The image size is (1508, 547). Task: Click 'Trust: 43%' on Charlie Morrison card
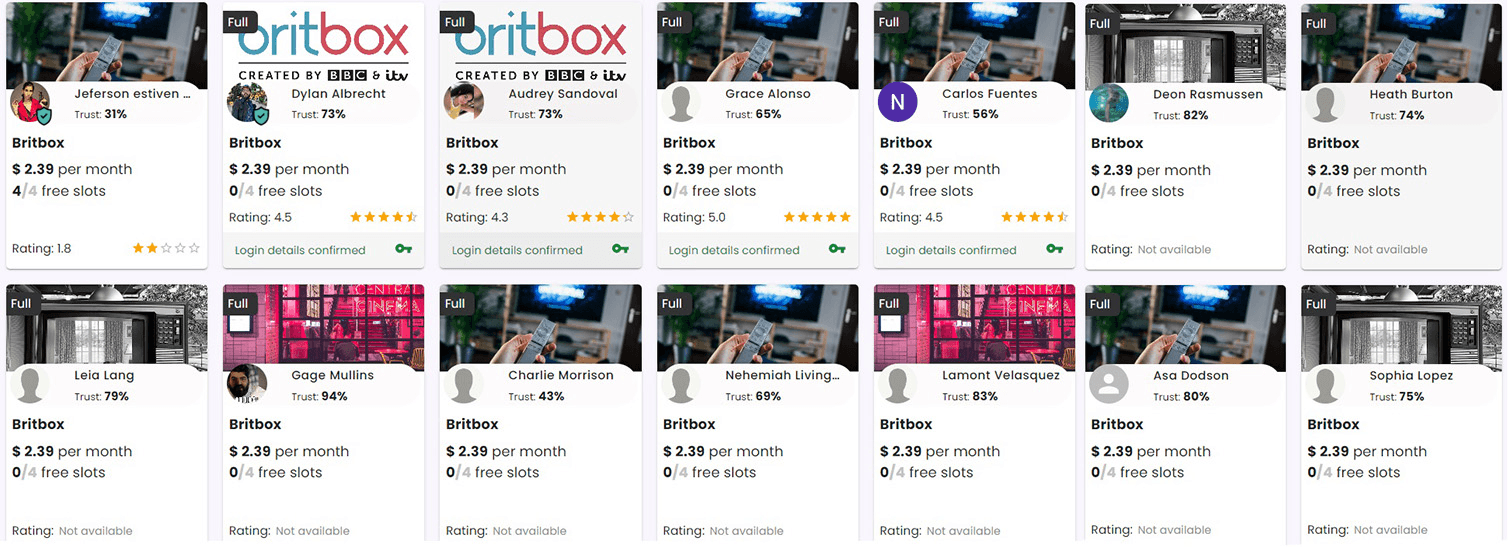pos(536,396)
